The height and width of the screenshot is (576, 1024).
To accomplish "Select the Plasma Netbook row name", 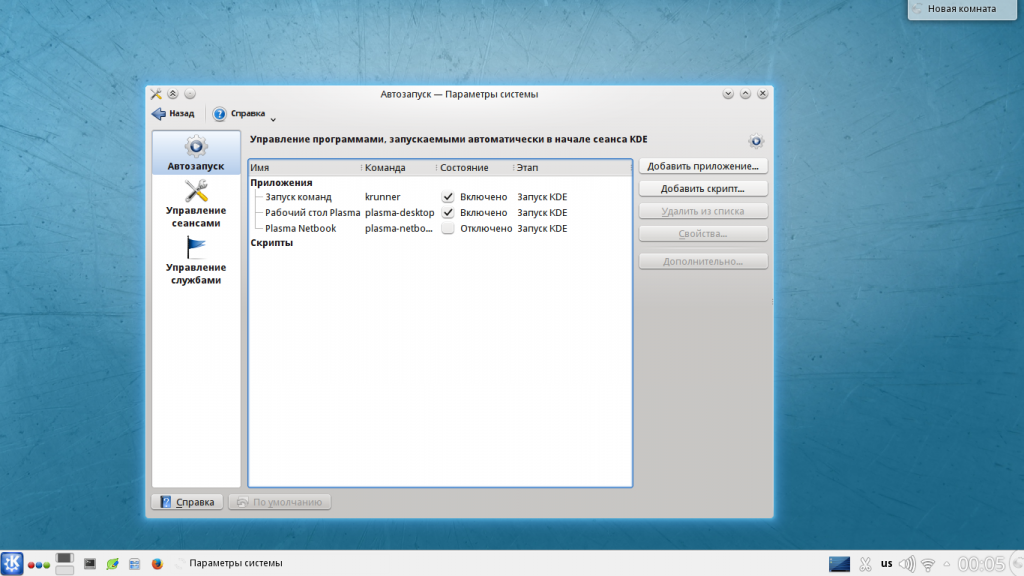I will point(300,228).
